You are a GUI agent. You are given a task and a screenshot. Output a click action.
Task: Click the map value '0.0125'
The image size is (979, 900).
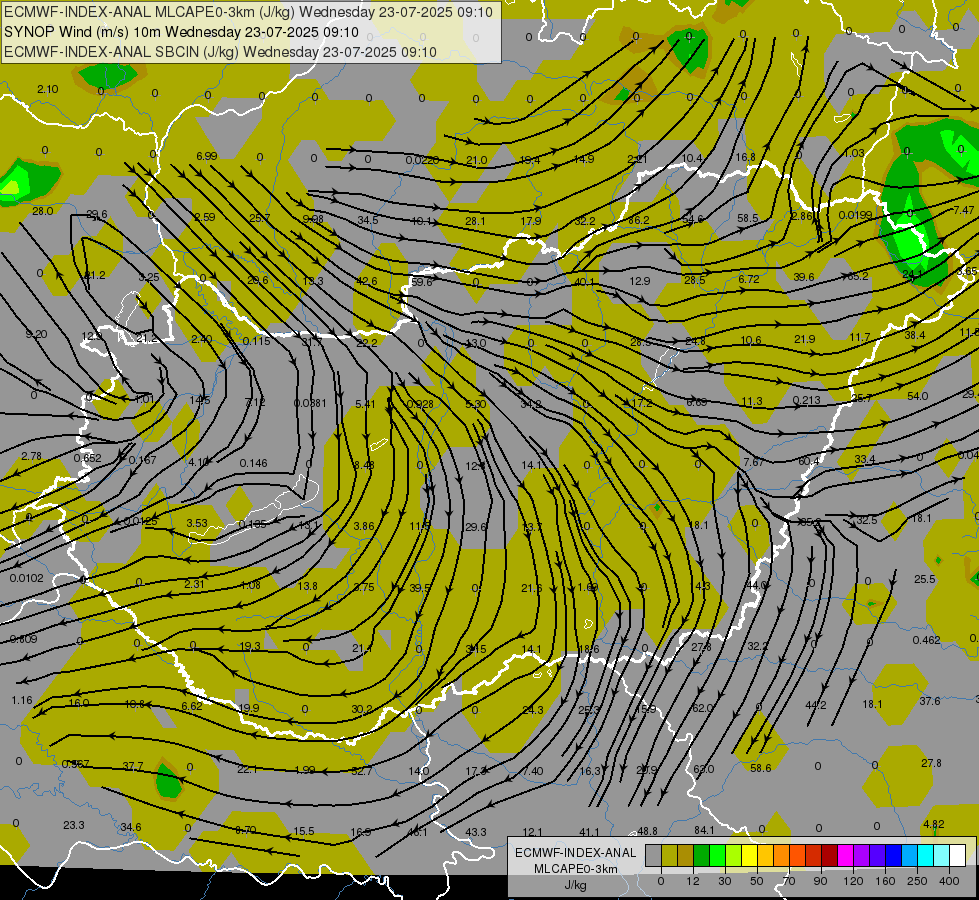(140, 521)
